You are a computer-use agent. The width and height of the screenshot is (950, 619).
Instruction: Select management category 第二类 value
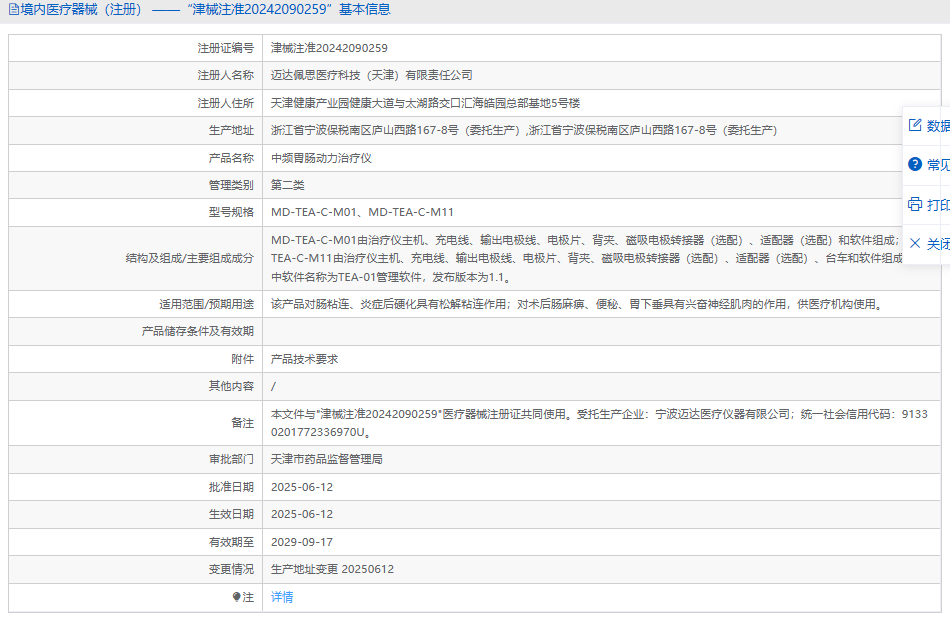point(288,185)
